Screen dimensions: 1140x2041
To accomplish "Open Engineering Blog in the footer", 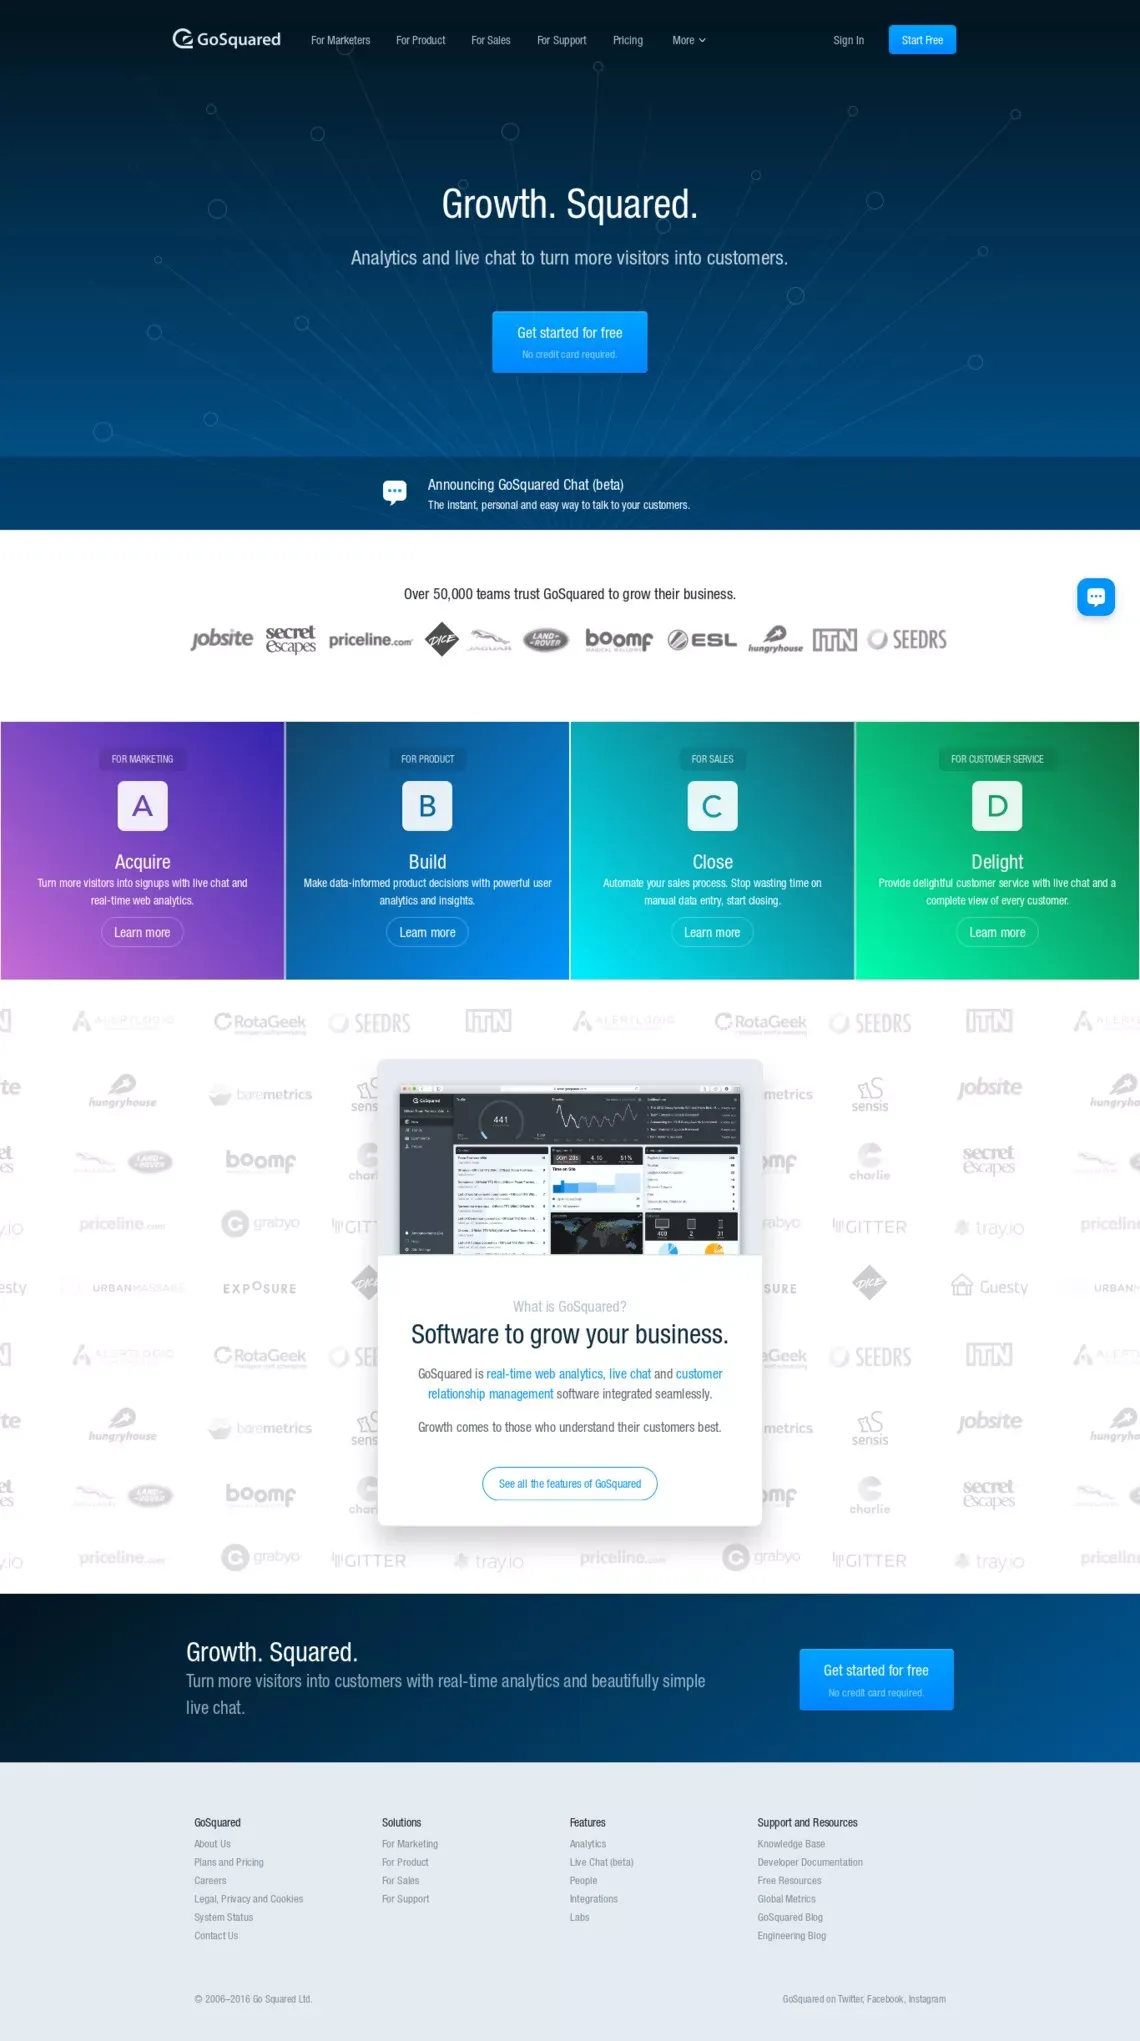I will tap(792, 1936).
